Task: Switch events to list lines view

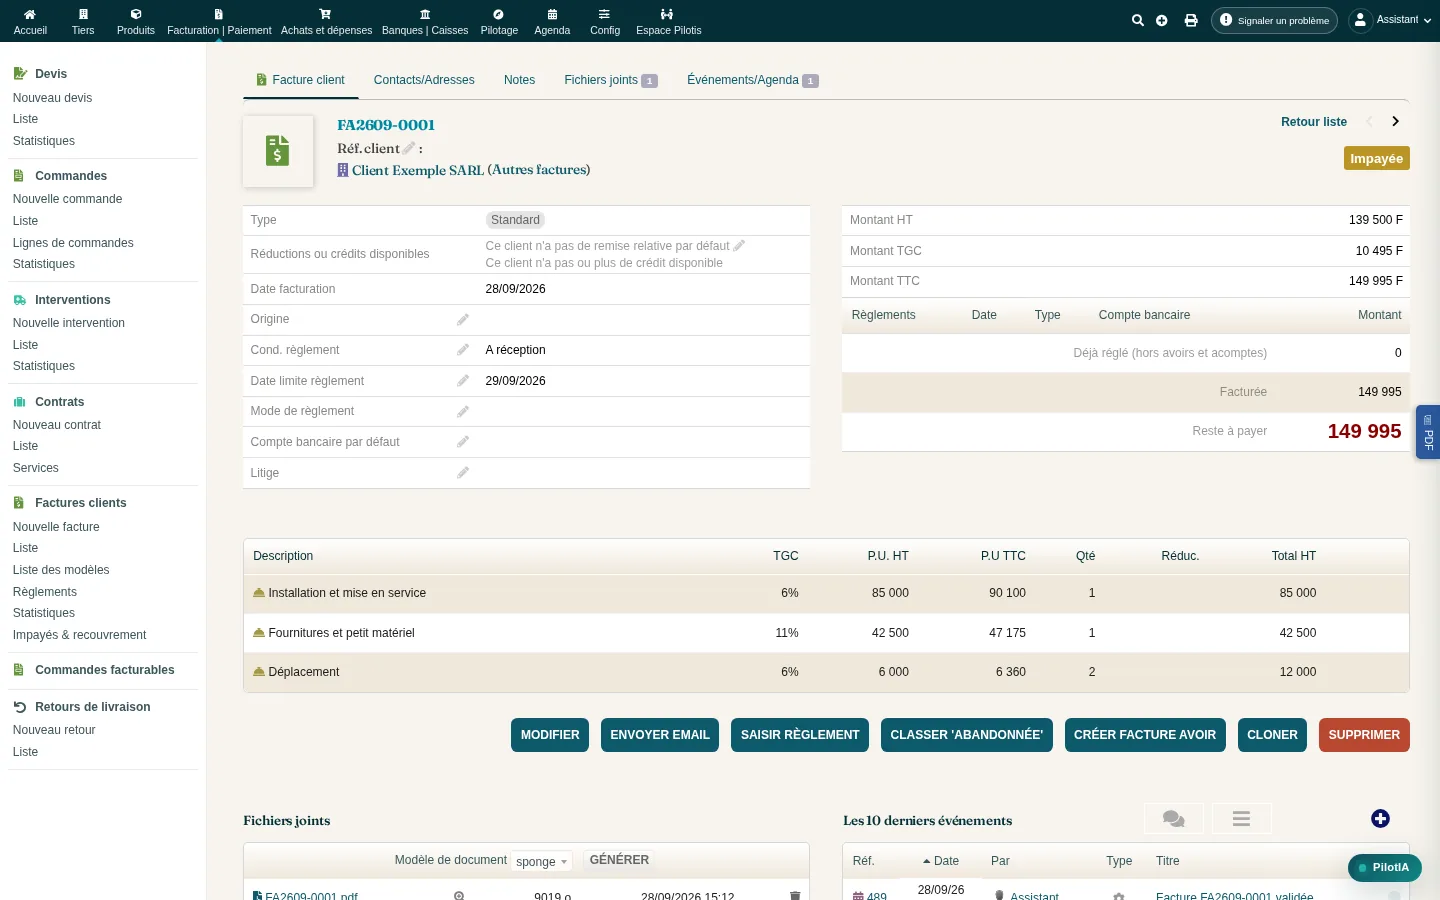Action: click(1241, 819)
